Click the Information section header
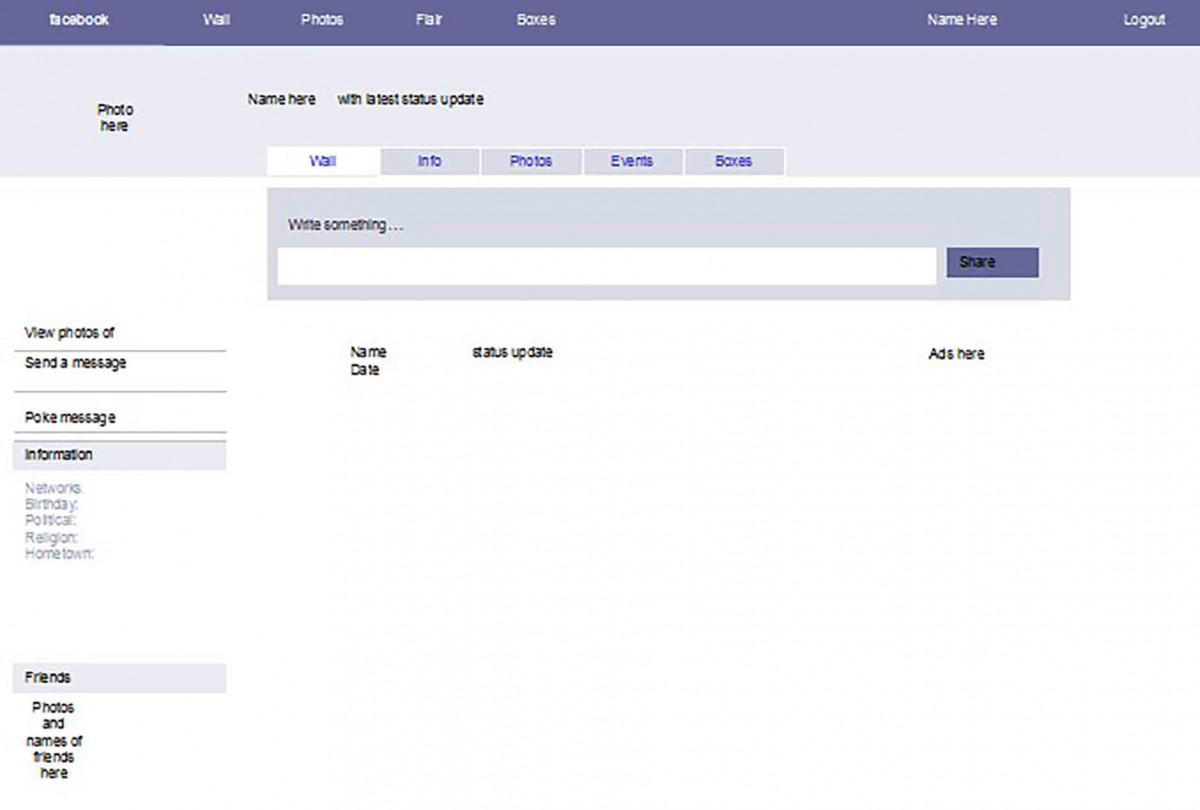The height and width of the screenshot is (810, 1200). point(120,455)
